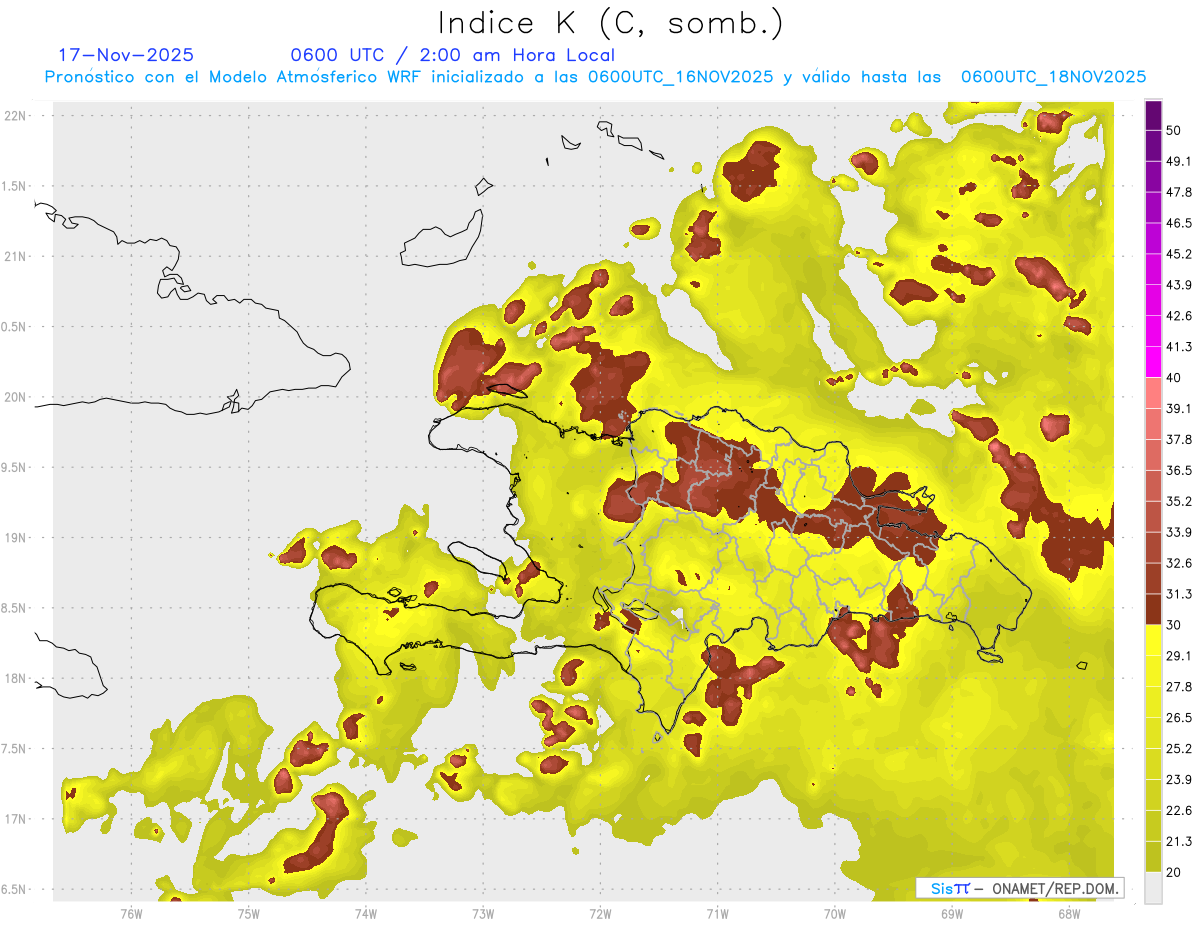Click the "40" colorbar label

click(1174, 378)
